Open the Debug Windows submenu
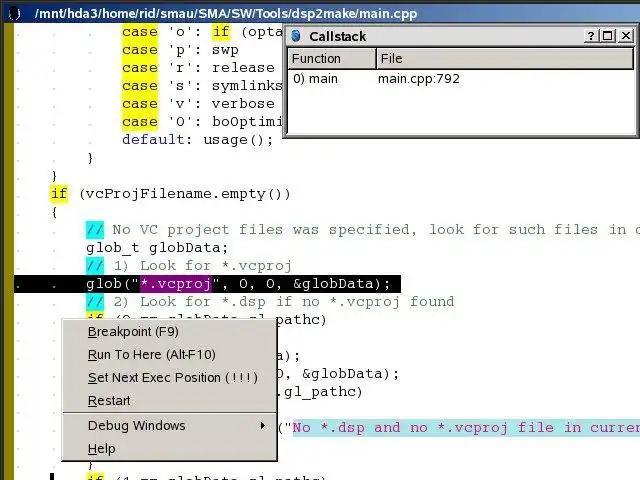Screen dimensions: 640x480 (169, 426)
